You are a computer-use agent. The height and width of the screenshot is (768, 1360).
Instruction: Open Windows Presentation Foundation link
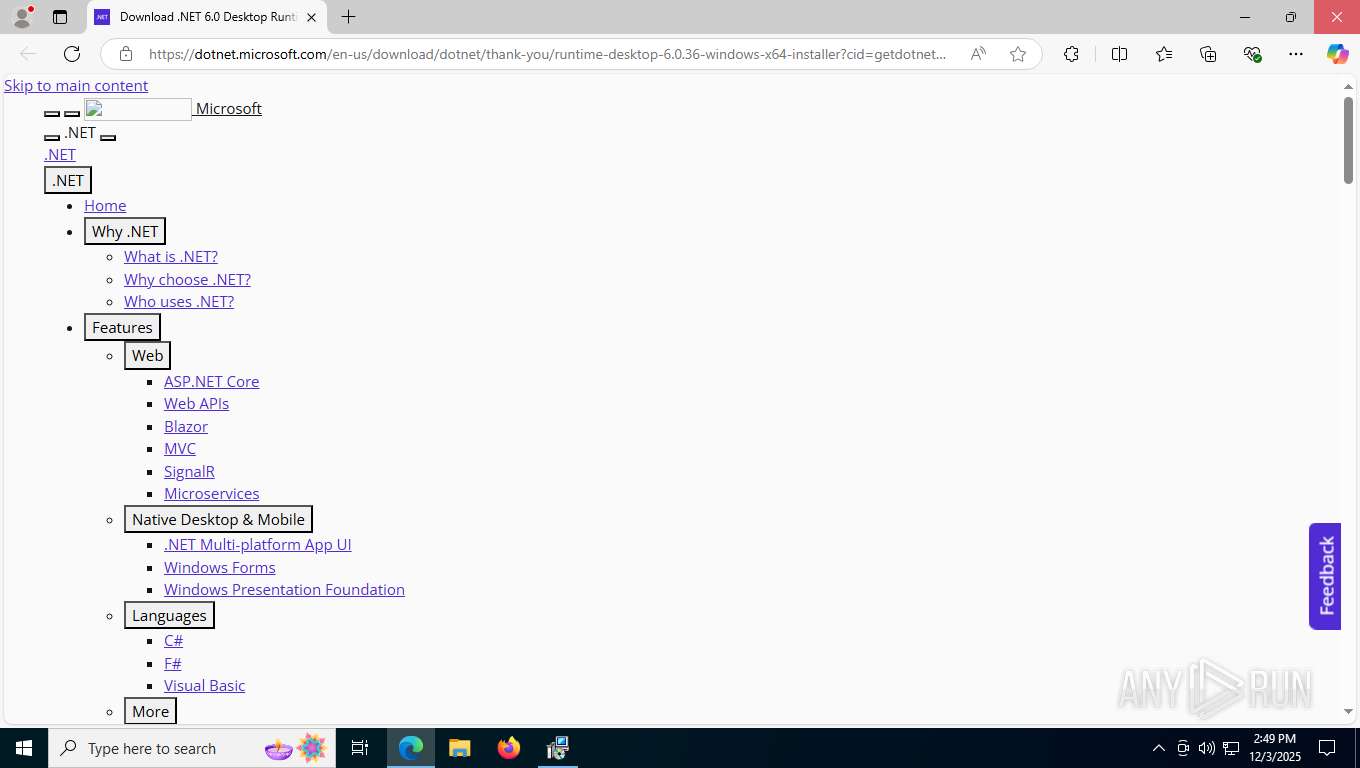click(x=284, y=590)
